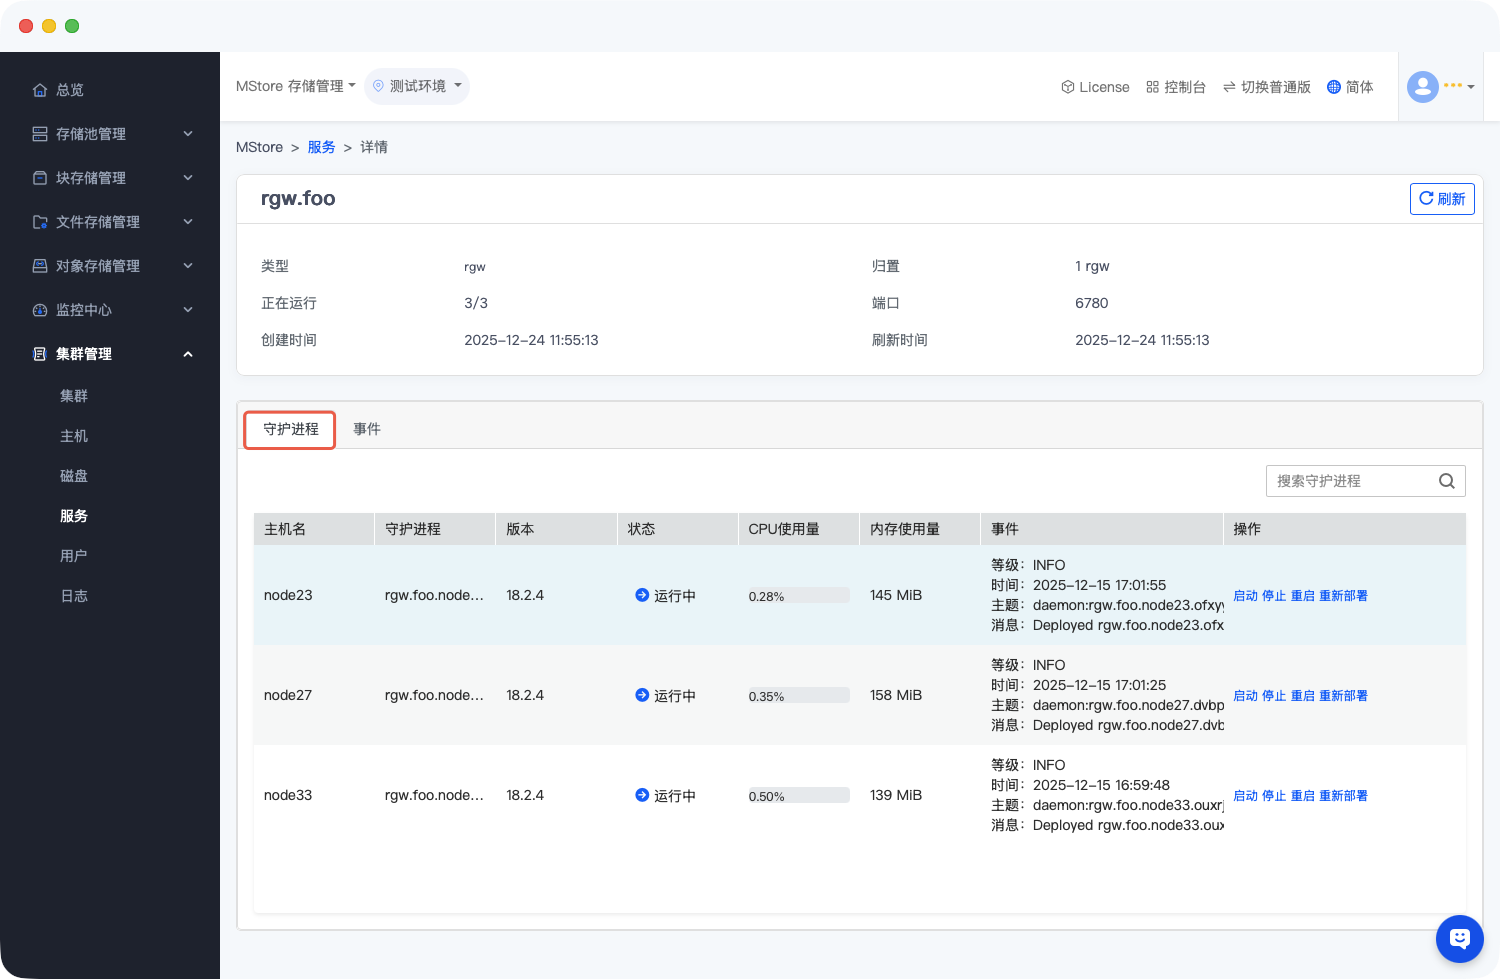
Task: Click the magnifier icon in daemon search
Action: pos(1446,481)
